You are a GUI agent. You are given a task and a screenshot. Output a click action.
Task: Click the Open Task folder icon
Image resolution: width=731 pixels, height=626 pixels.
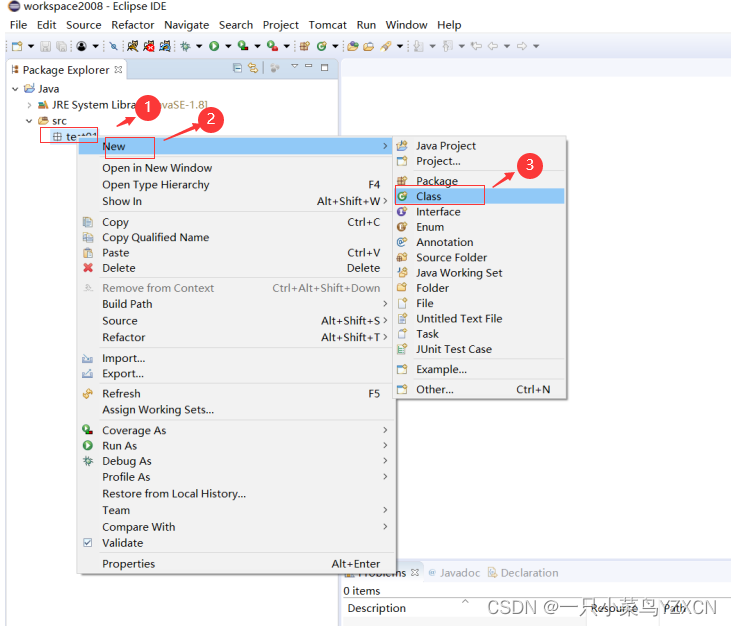(x=368, y=46)
